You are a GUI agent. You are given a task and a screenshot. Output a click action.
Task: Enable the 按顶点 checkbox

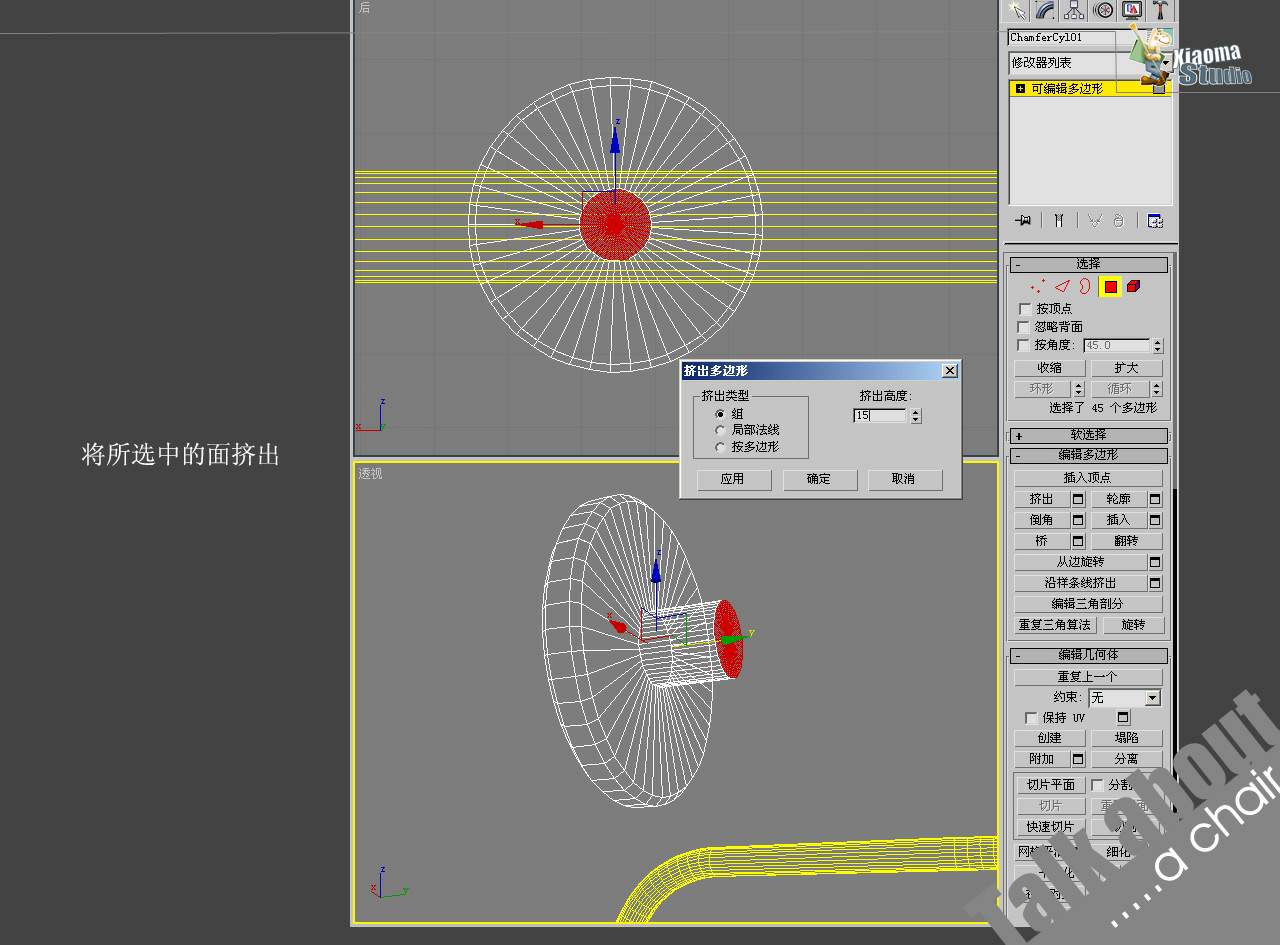pos(1023,309)
